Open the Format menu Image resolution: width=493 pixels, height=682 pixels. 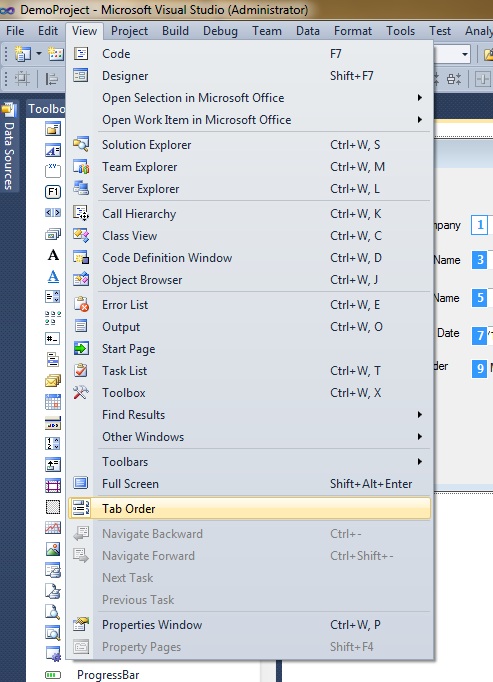click(353, 31)
